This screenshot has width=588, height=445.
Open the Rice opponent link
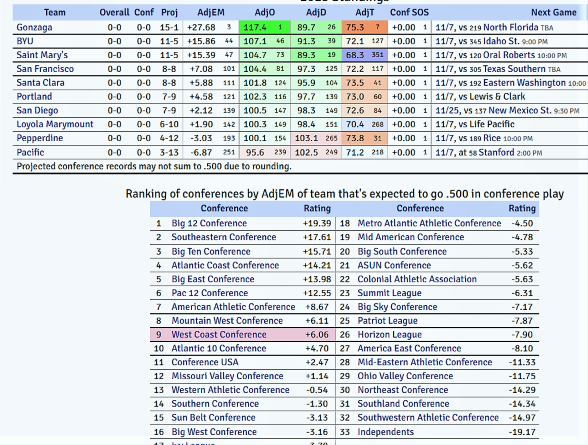click(492, 138)
